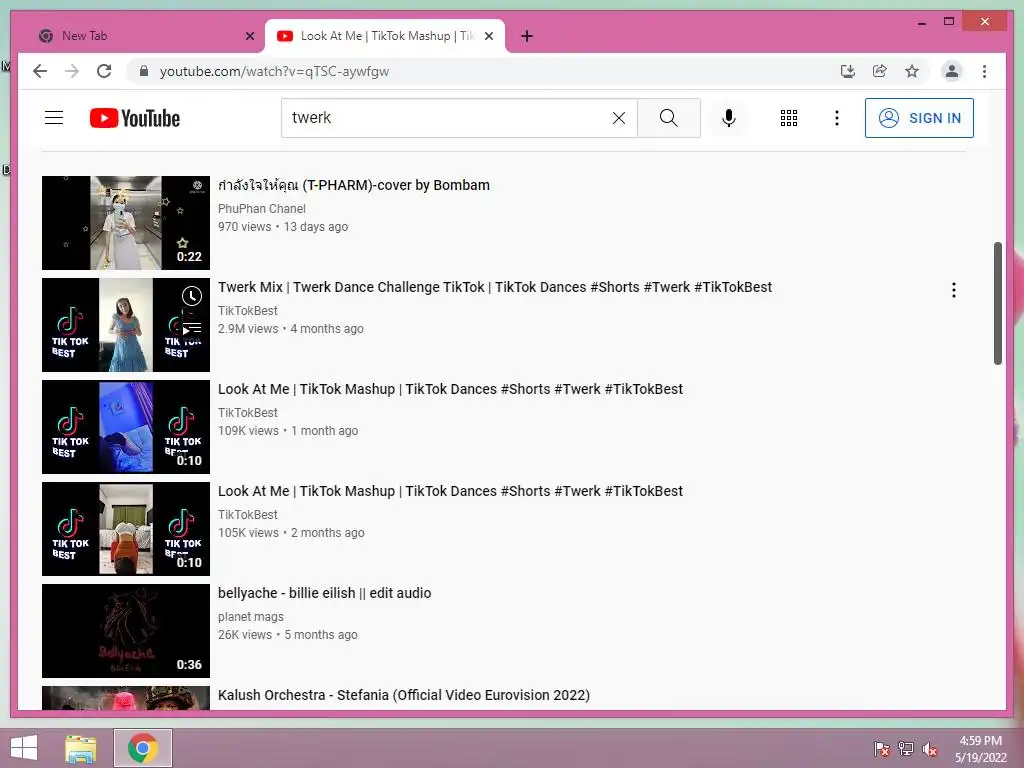
Task: Open the T-PHARM cover by Bombam thumbnail
Action: pyautogui.click(x=126, y=223)
